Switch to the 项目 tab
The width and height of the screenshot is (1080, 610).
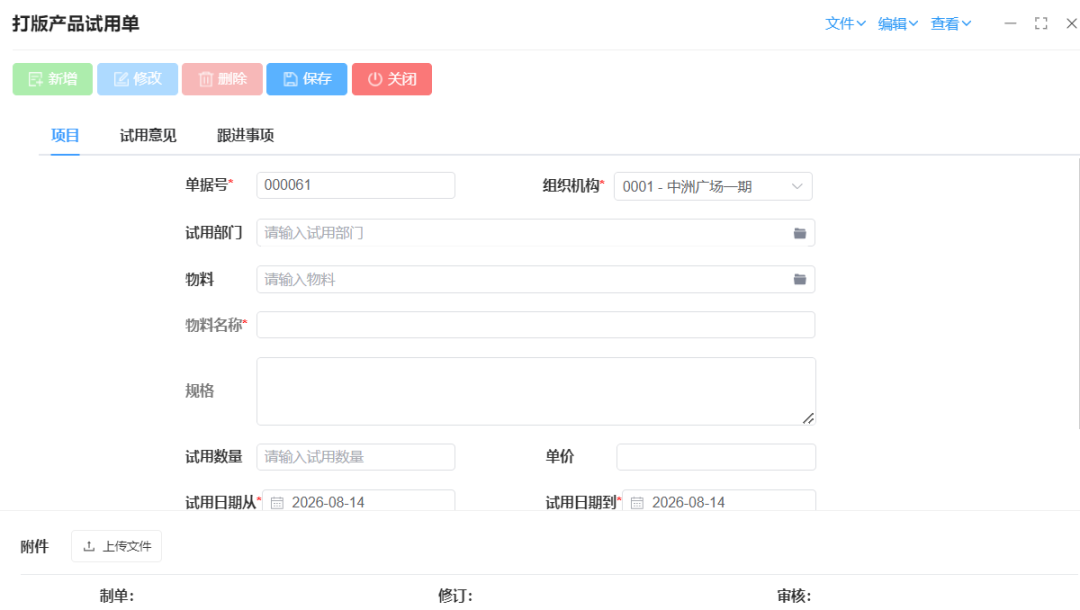click(x=65, y=135)
